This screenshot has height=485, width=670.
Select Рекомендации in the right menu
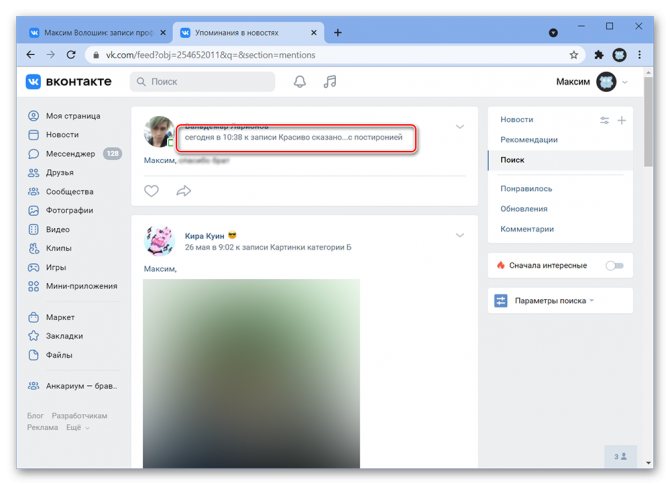529,140
